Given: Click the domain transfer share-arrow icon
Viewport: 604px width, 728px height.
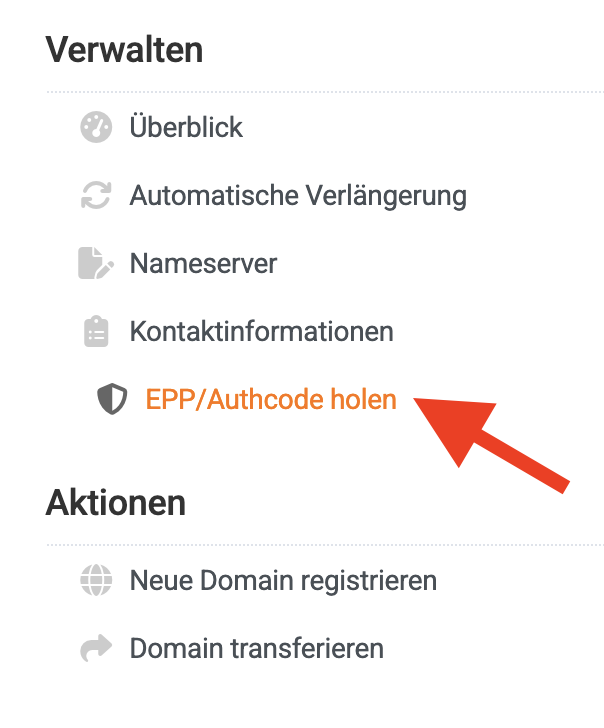Looking at the screenshot, I should [x=95, y=648].
